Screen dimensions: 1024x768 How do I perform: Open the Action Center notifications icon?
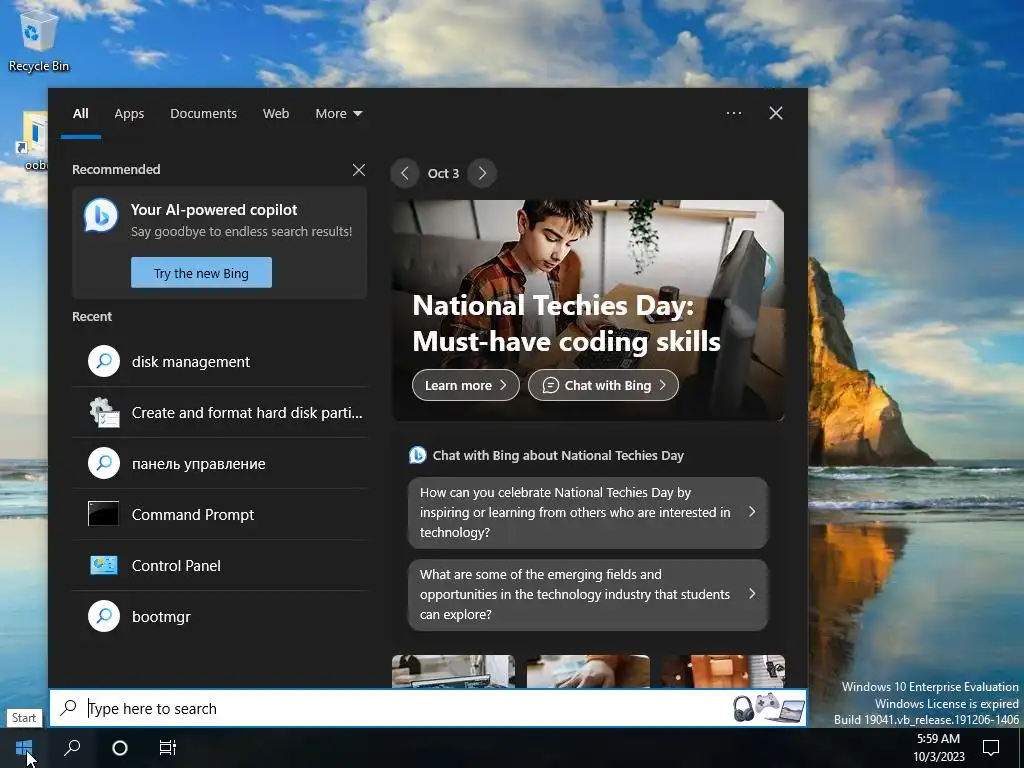pos(991,748)
